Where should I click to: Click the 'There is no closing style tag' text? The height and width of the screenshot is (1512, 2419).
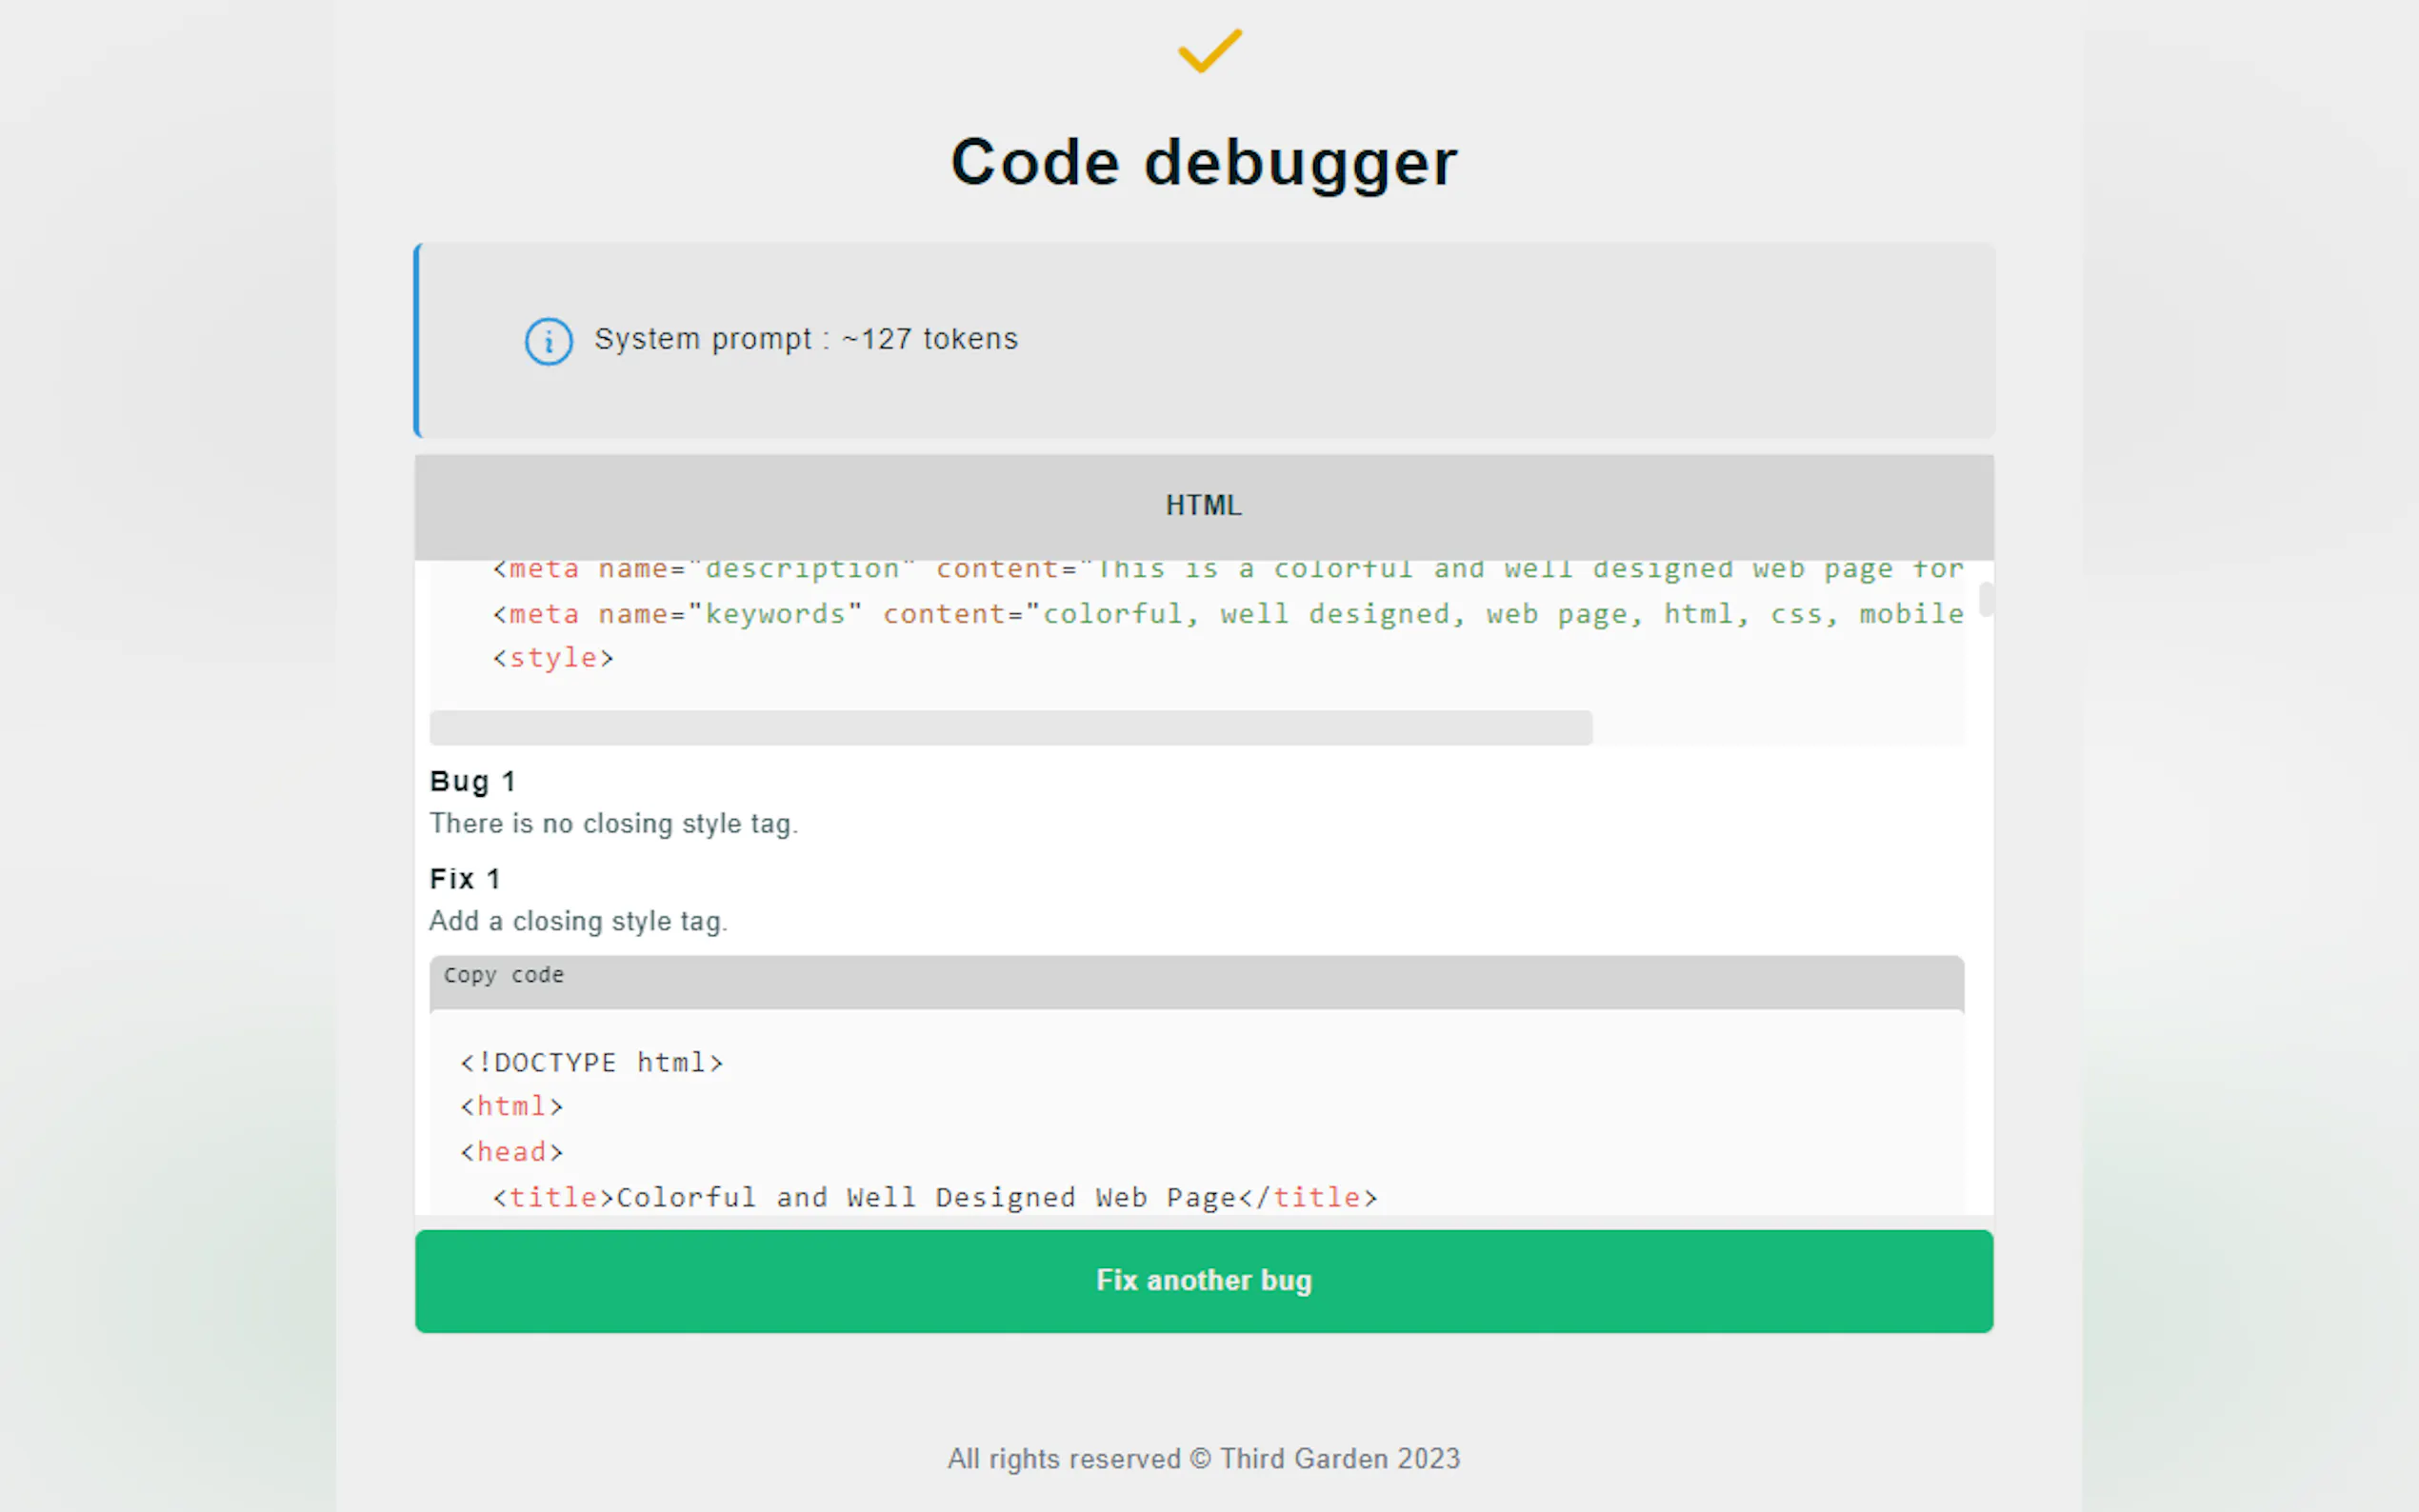[613, 824]
